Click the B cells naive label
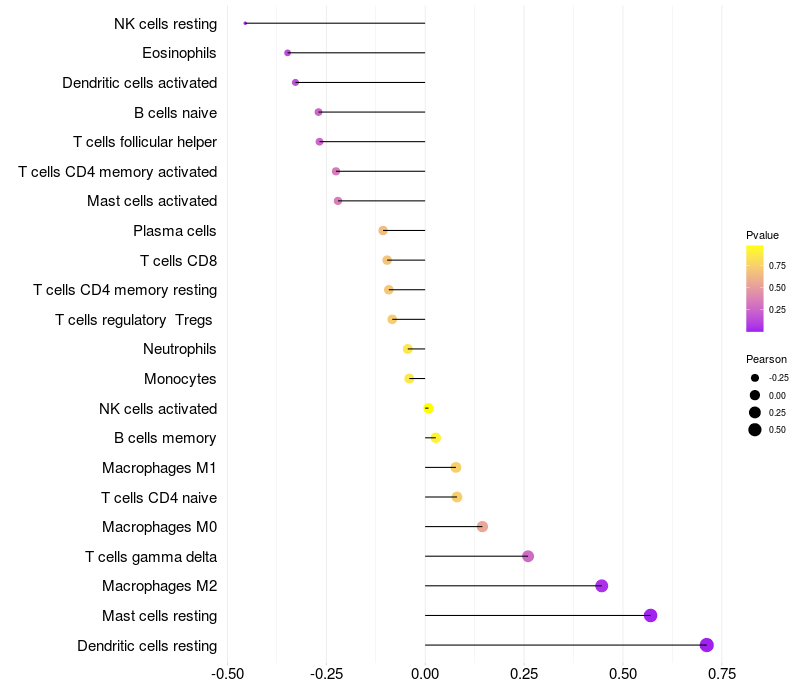The width and height of the screenshot is (800, 700). pos(176,113)
